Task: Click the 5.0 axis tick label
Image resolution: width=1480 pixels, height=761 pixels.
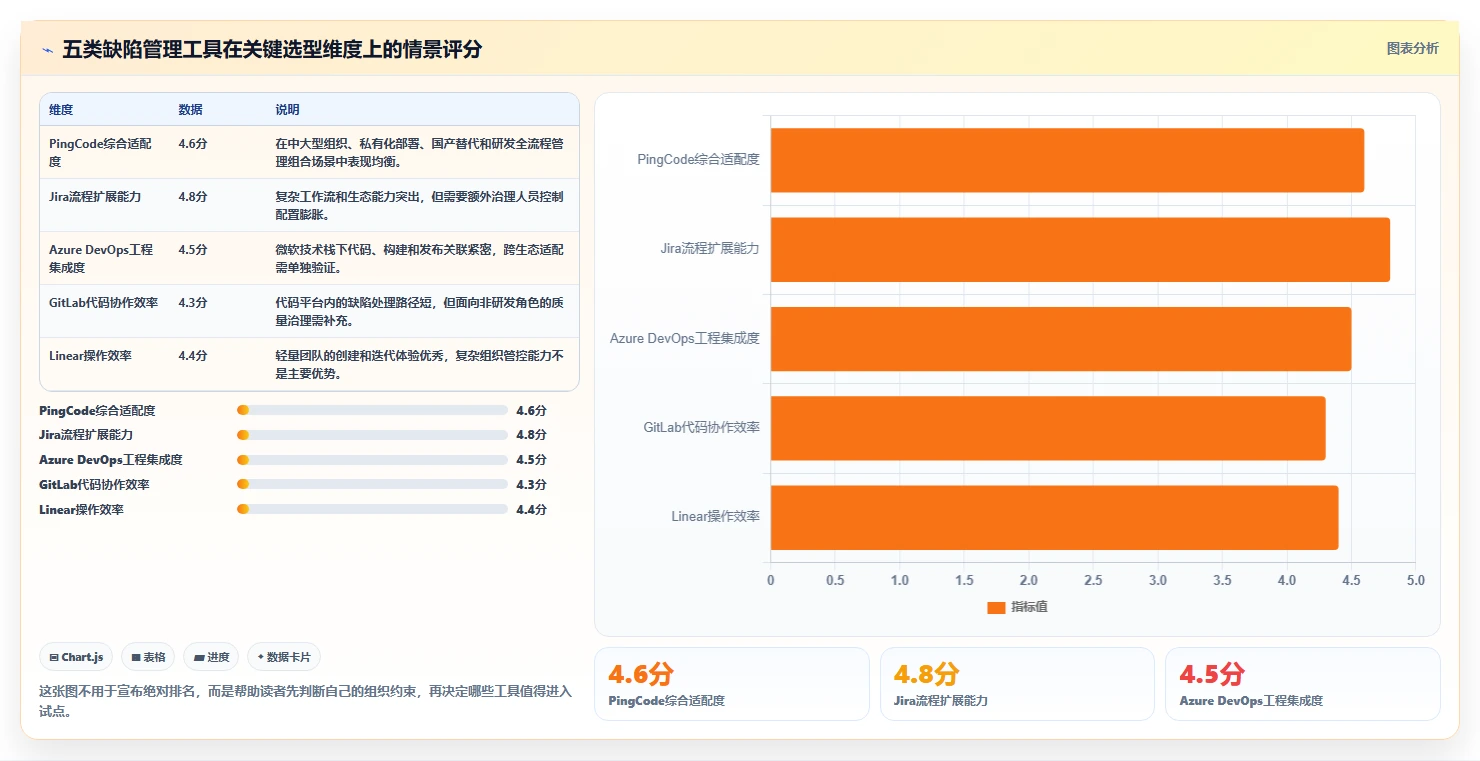Action: coord(1415,580)
